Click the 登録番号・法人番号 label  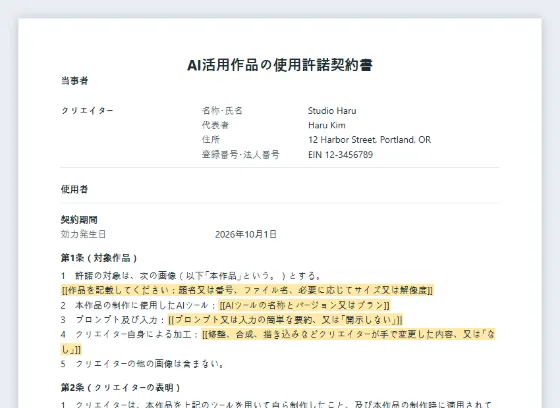coord(240,155)
